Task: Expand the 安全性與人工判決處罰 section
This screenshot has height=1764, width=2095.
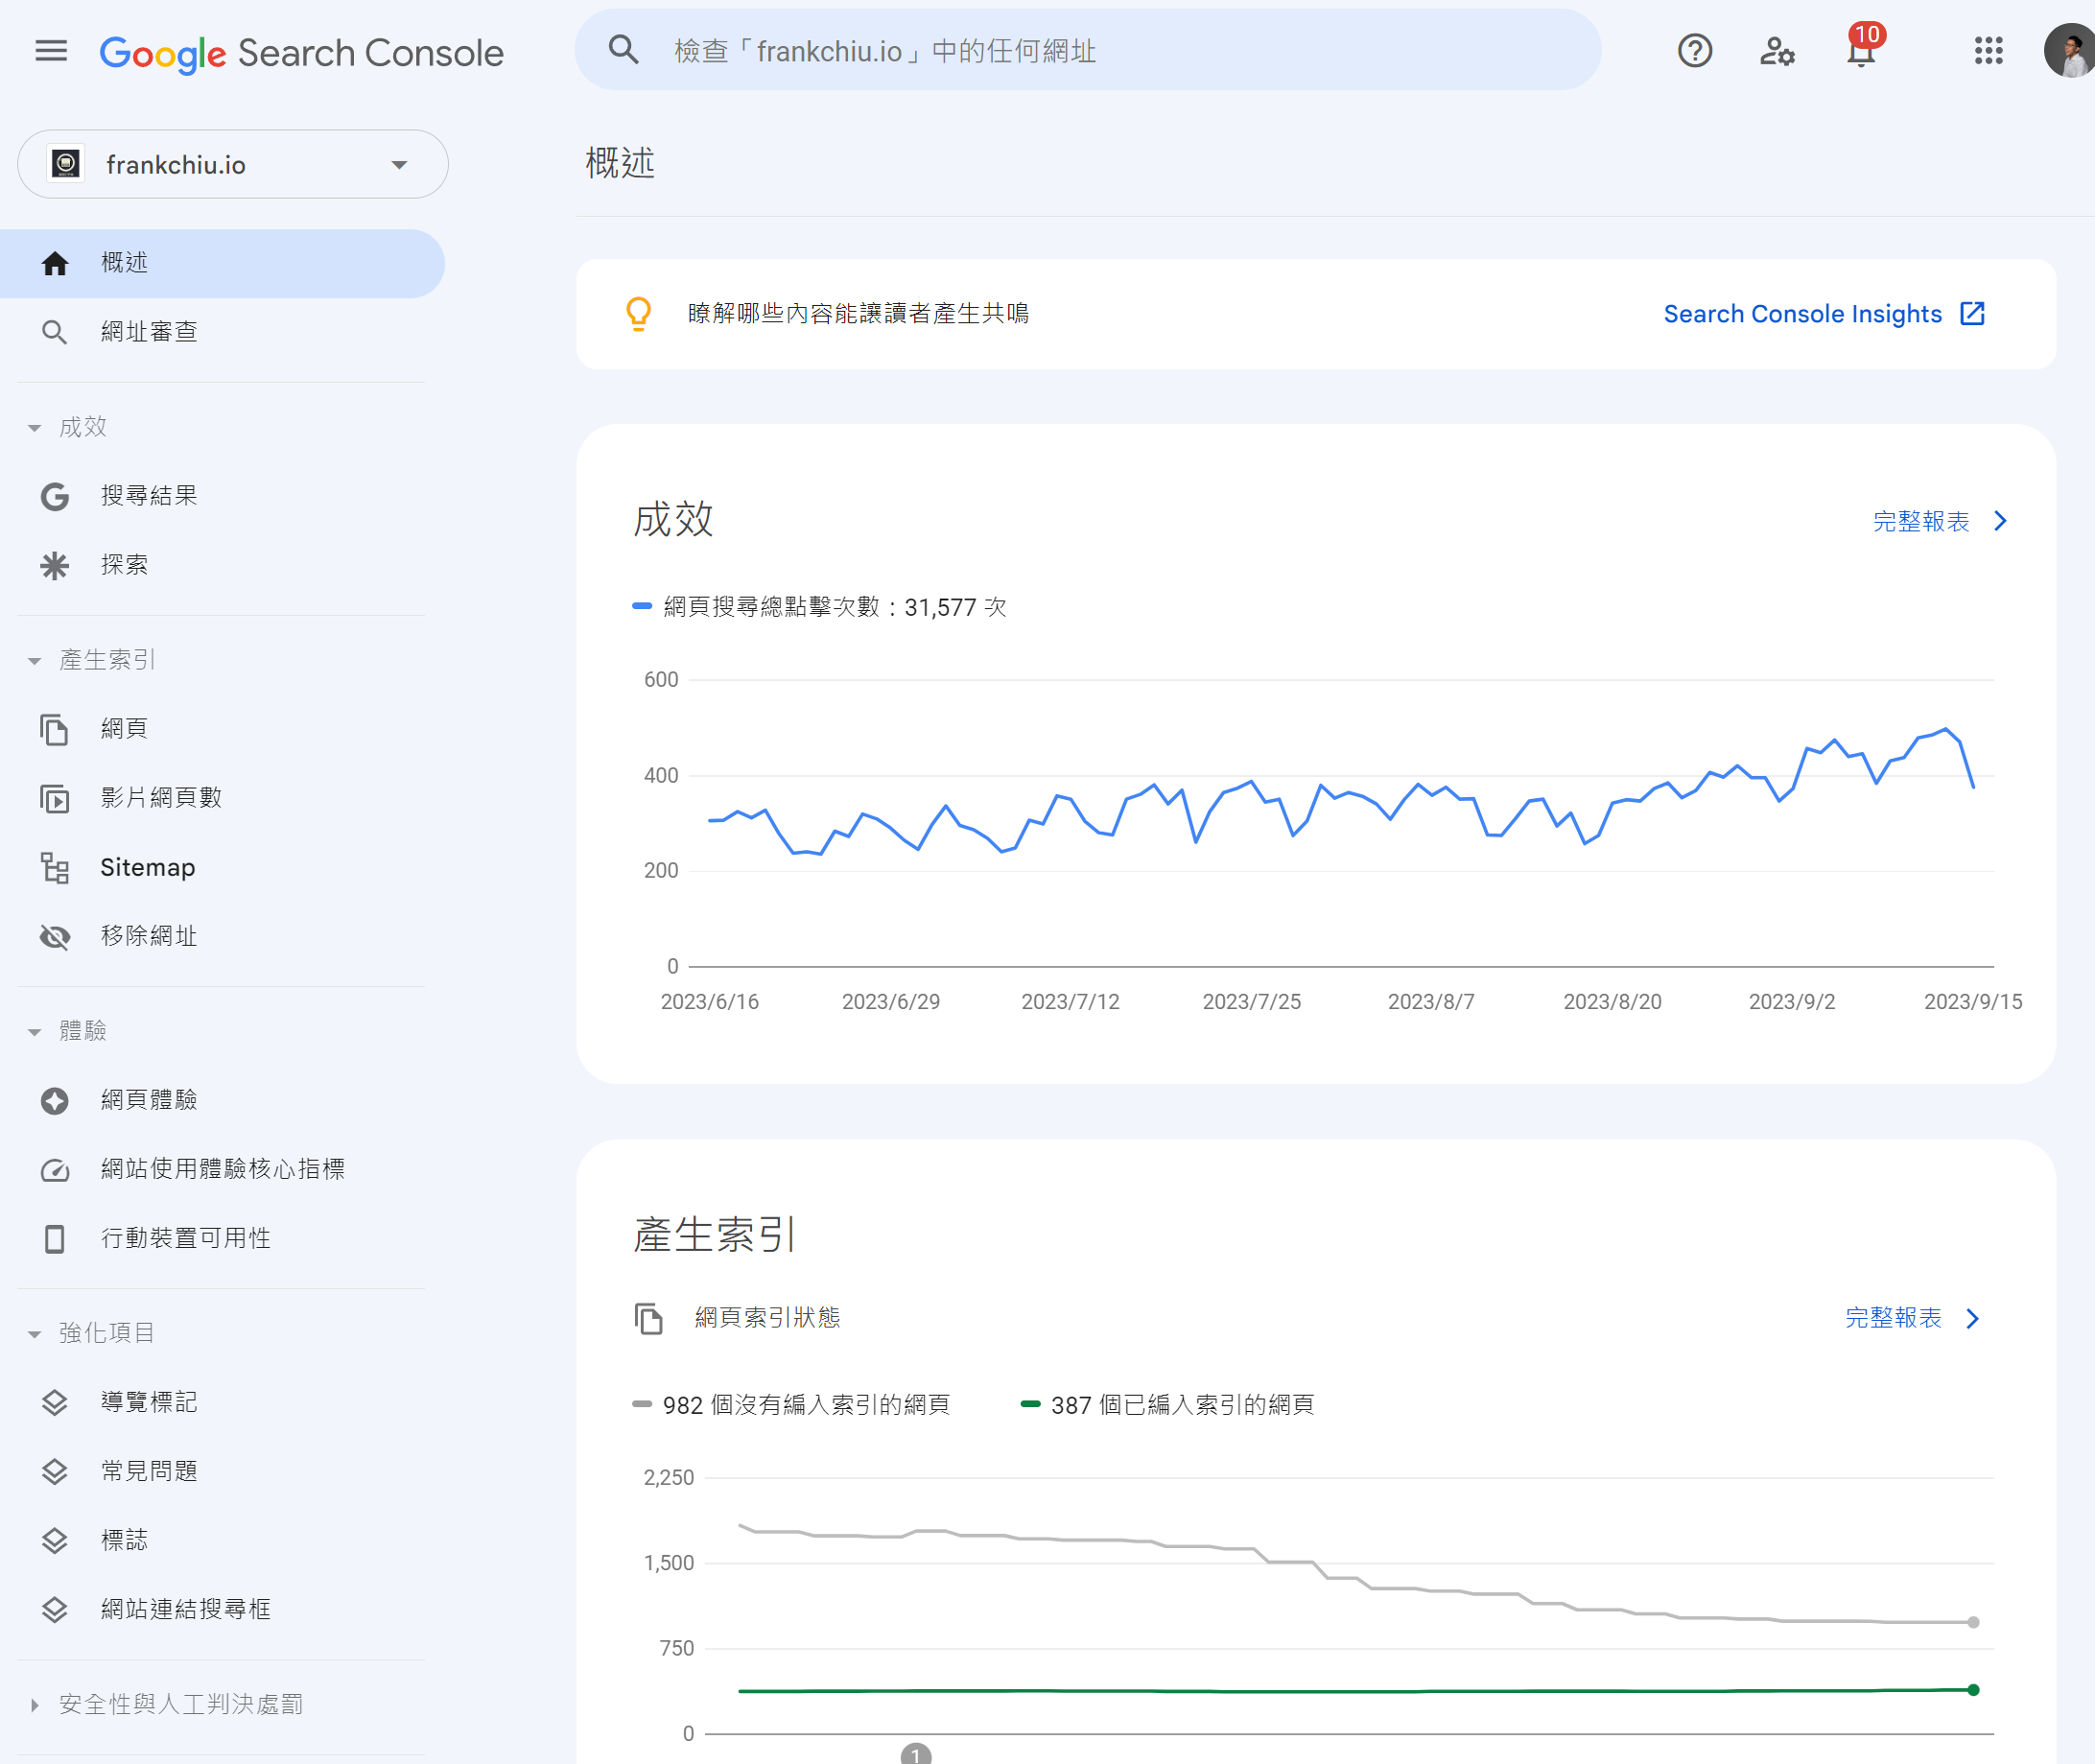Action: click(35, 1705)
